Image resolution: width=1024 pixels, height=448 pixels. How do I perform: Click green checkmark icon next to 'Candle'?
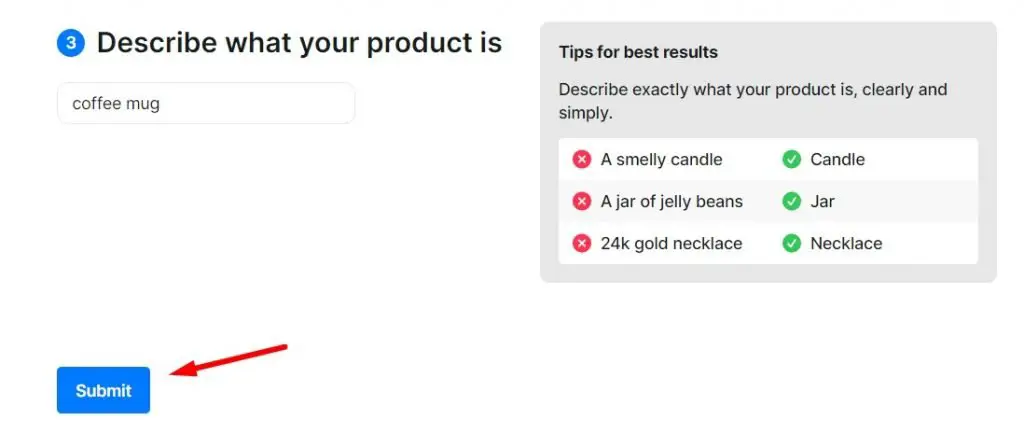pos(792,159)
